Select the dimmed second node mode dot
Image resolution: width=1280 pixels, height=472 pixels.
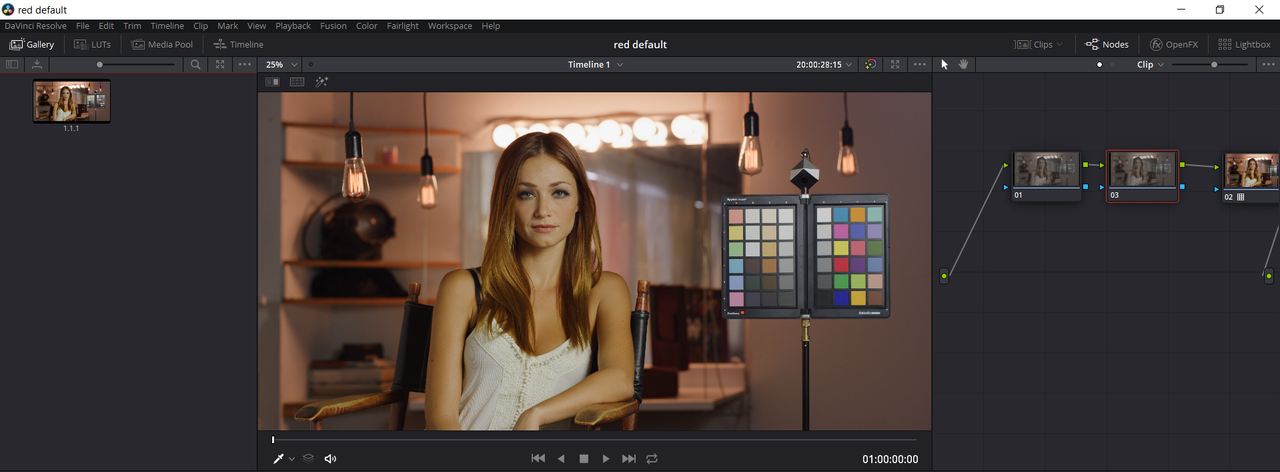coord(1111,64)
